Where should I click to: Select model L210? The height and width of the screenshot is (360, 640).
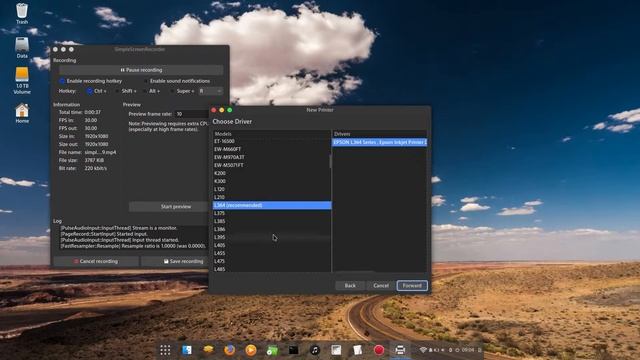[x=271, y=197]
